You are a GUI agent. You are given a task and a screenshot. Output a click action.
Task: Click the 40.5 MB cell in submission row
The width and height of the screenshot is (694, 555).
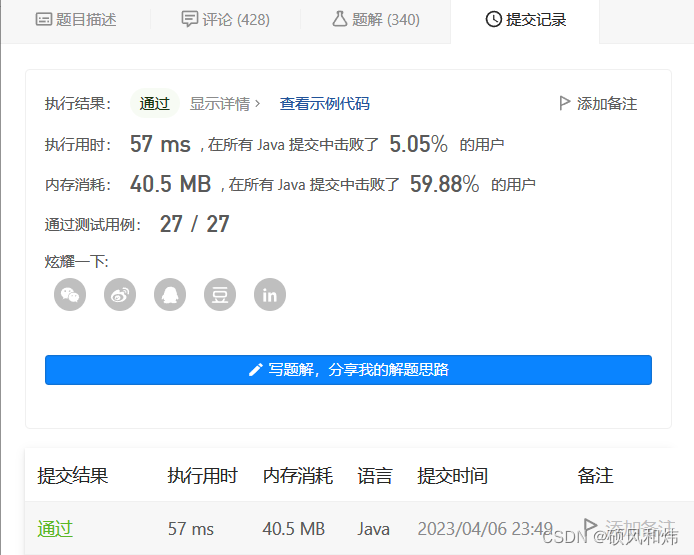tap(293, 529)
